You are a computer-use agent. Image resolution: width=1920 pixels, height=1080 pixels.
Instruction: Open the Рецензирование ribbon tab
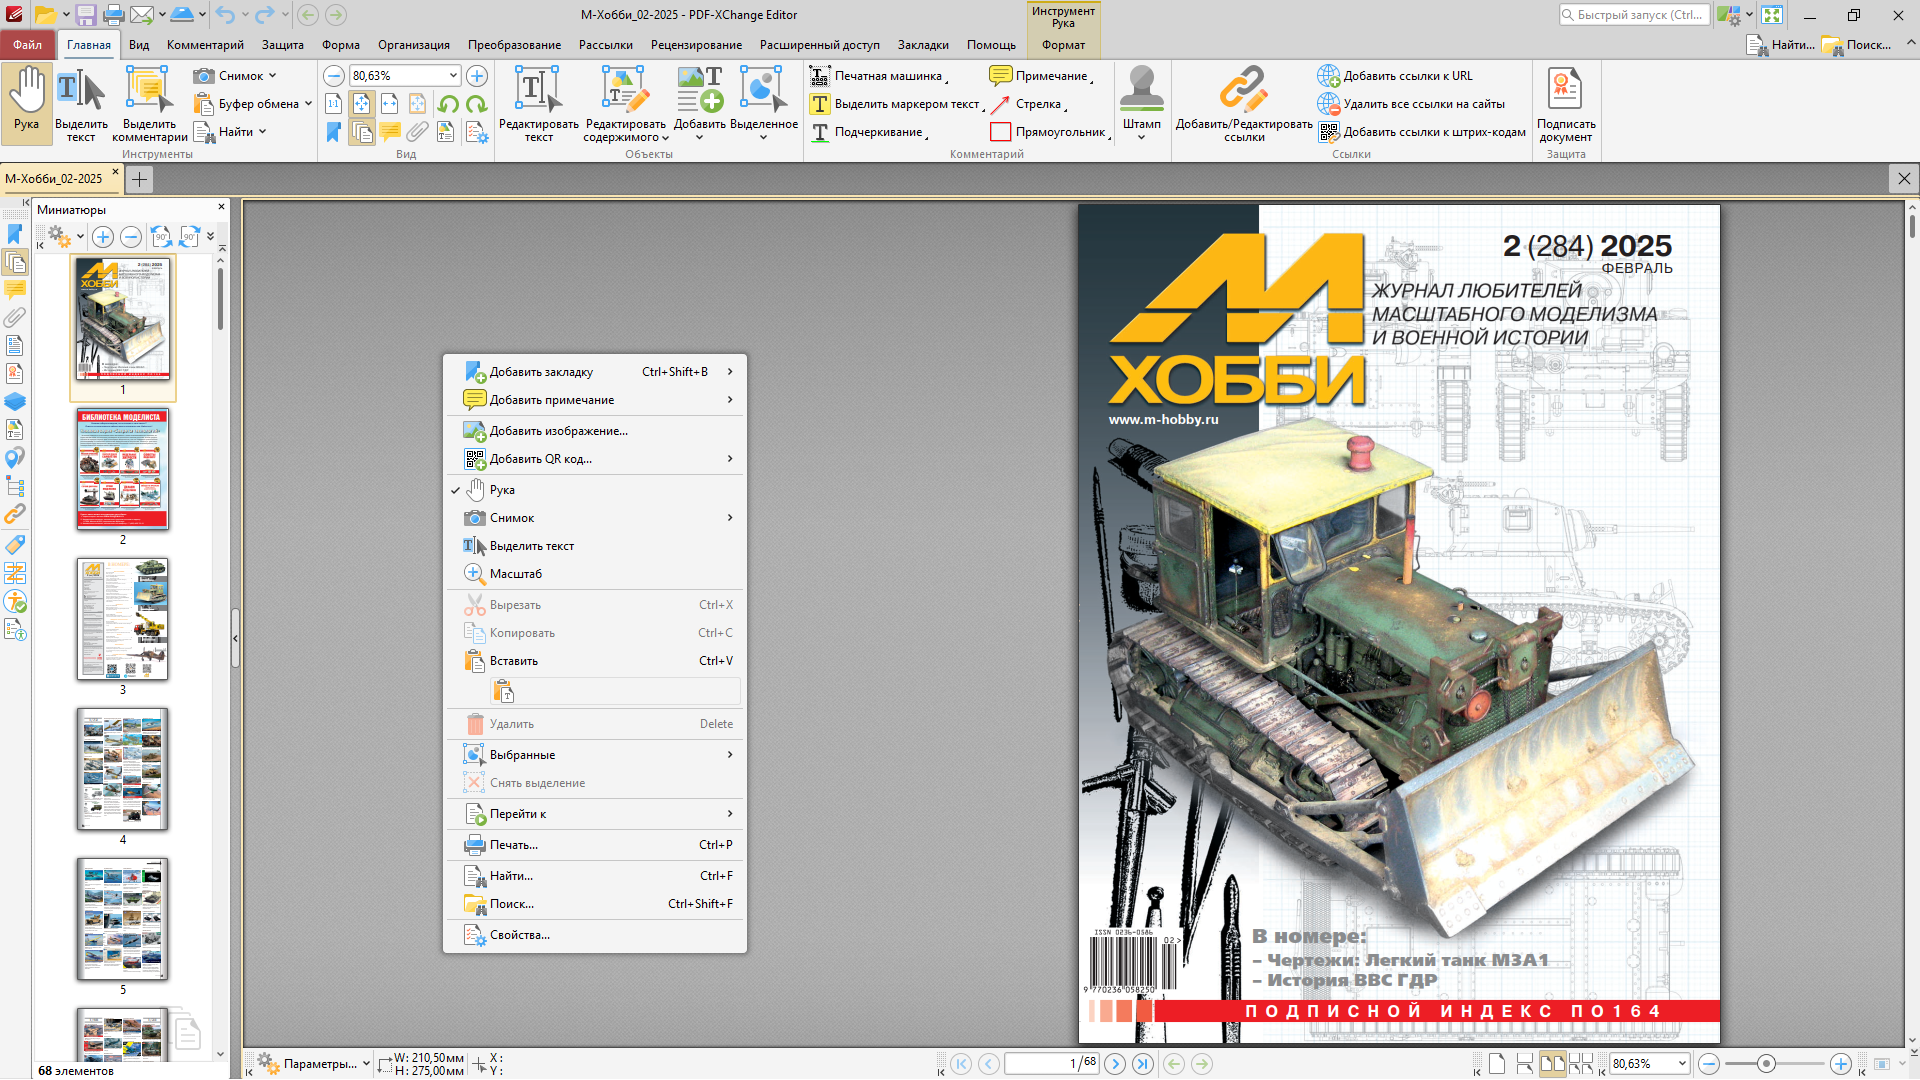(x=696, y=45)
